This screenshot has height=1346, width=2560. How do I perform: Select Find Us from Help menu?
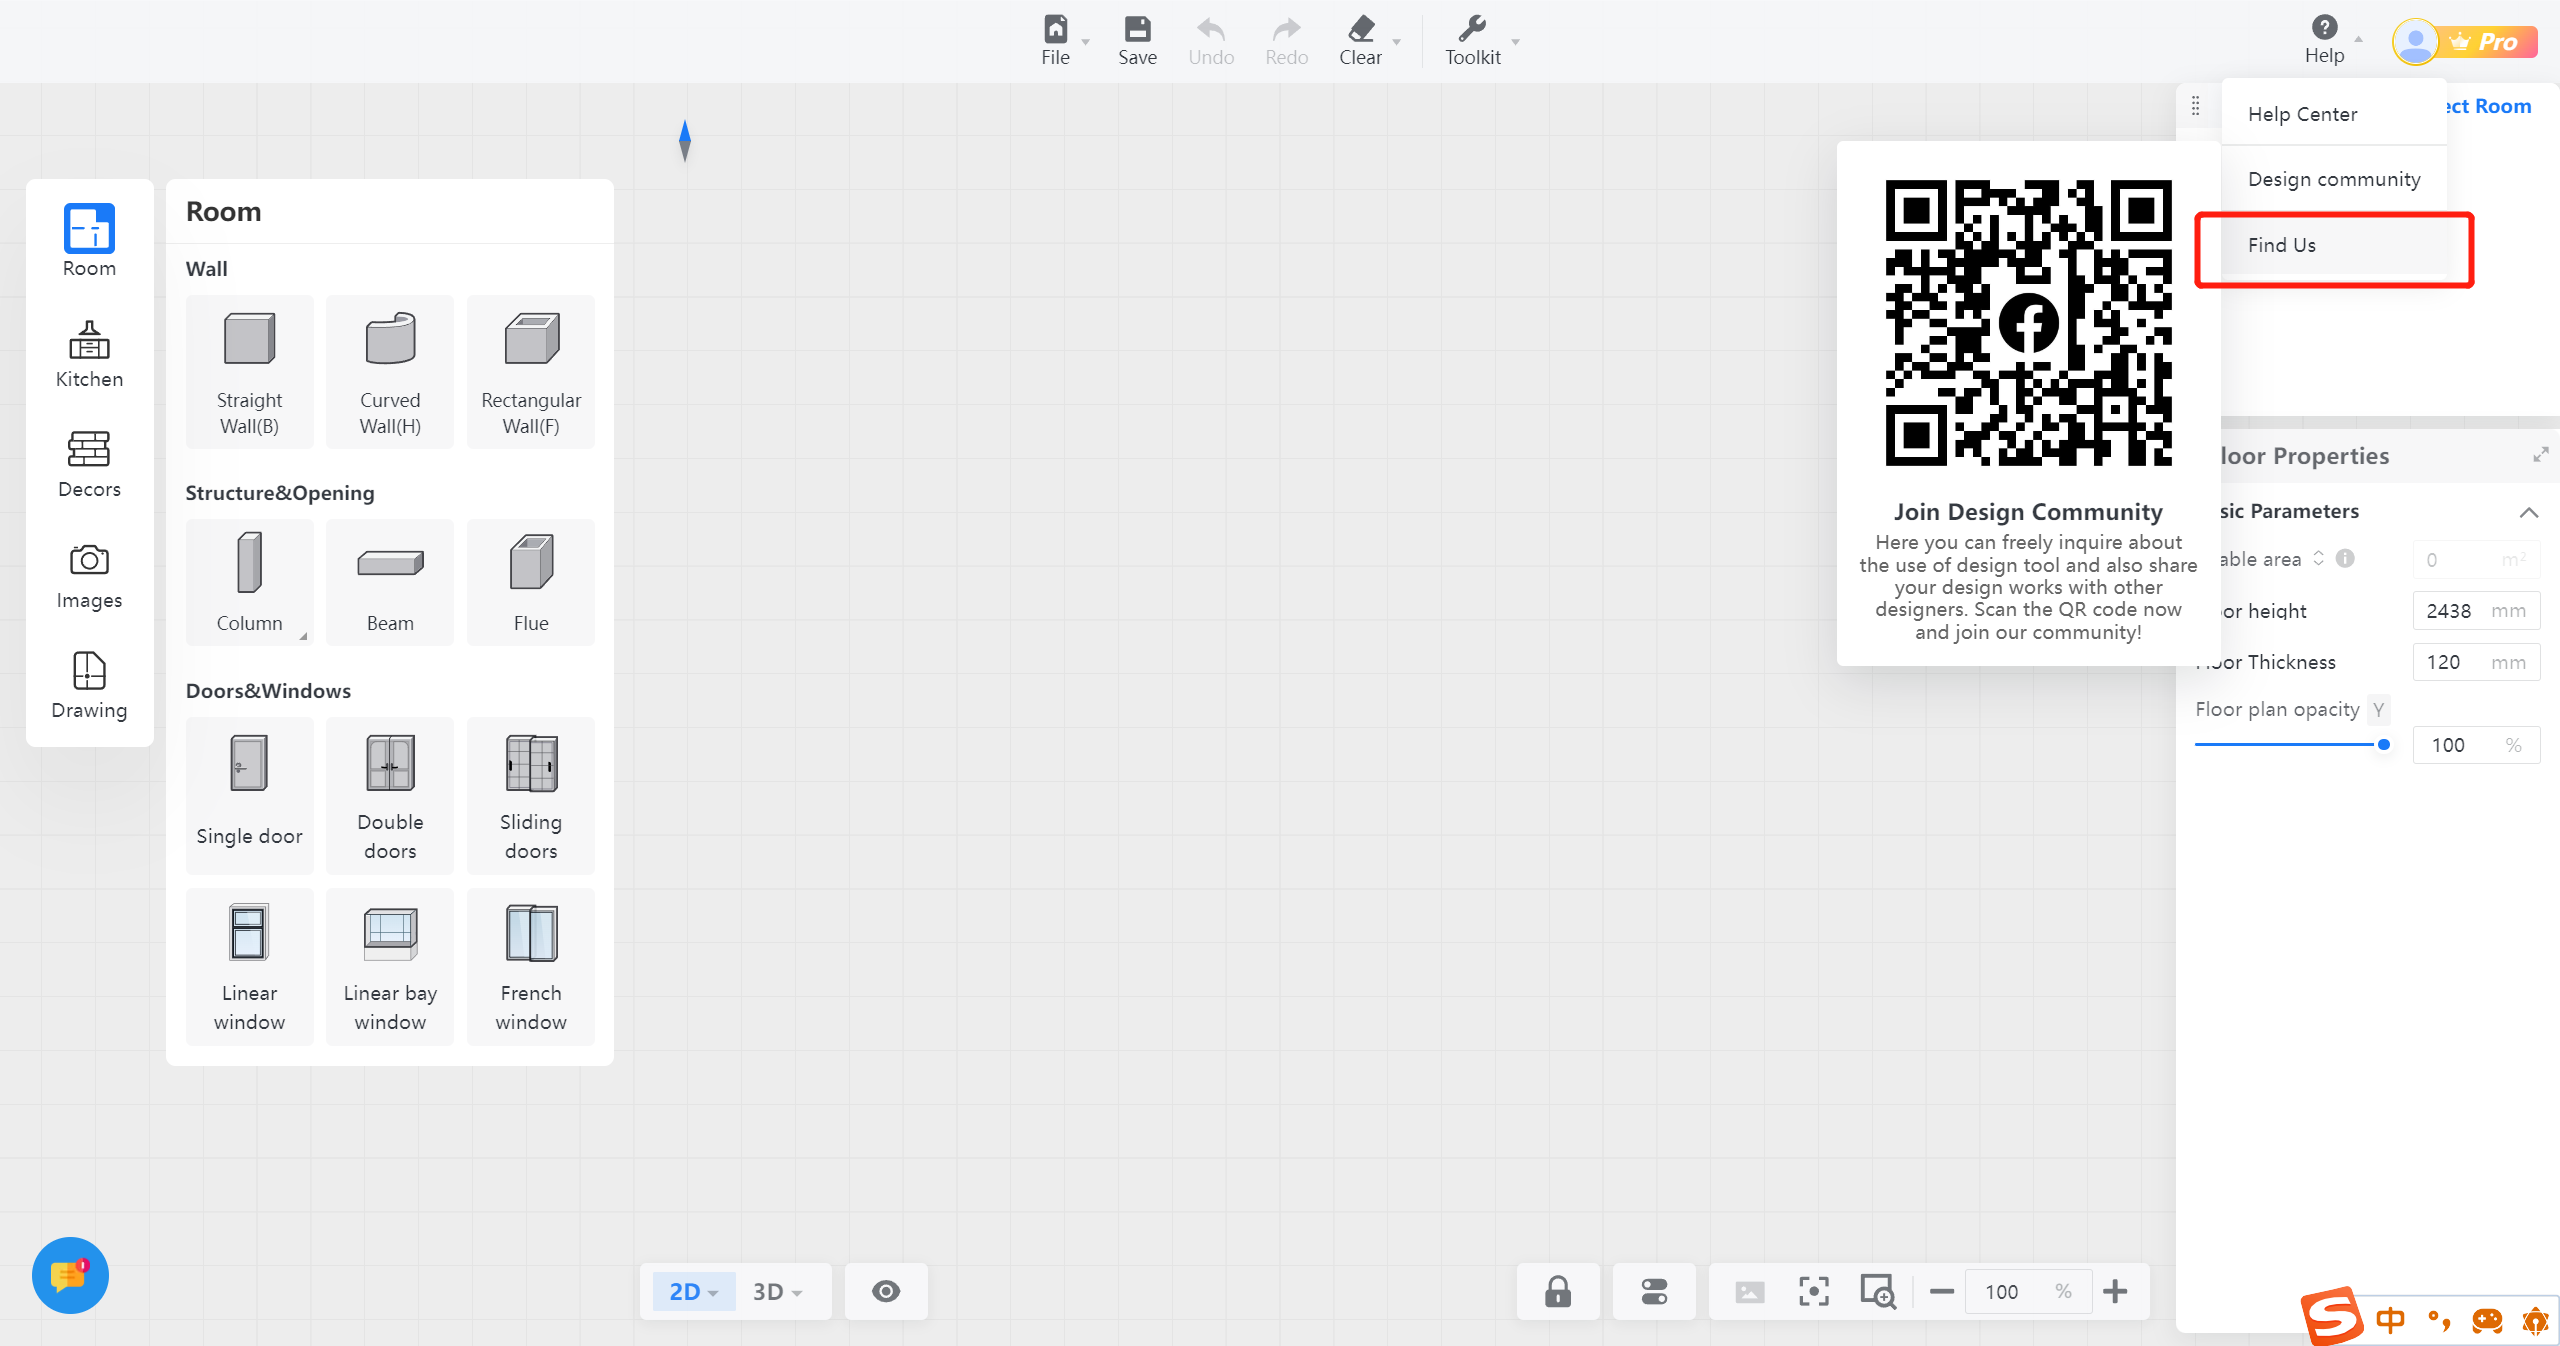[x=2282, y=245]
